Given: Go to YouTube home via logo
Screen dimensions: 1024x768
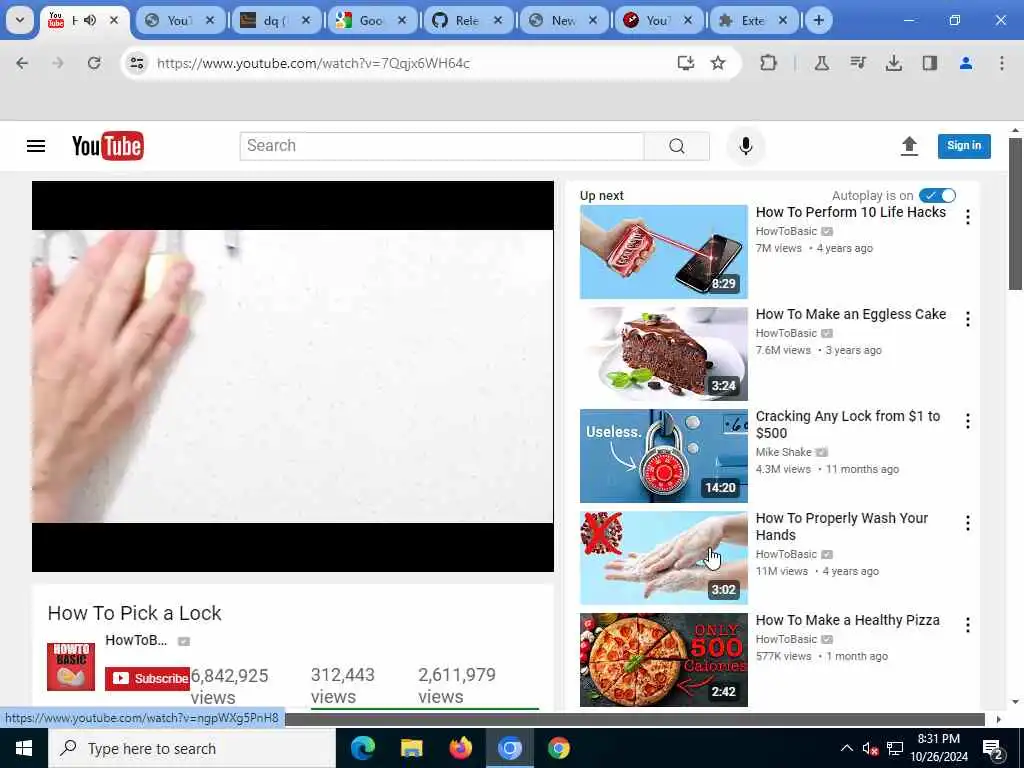Looking at the screenshot, I should point(108,146).
